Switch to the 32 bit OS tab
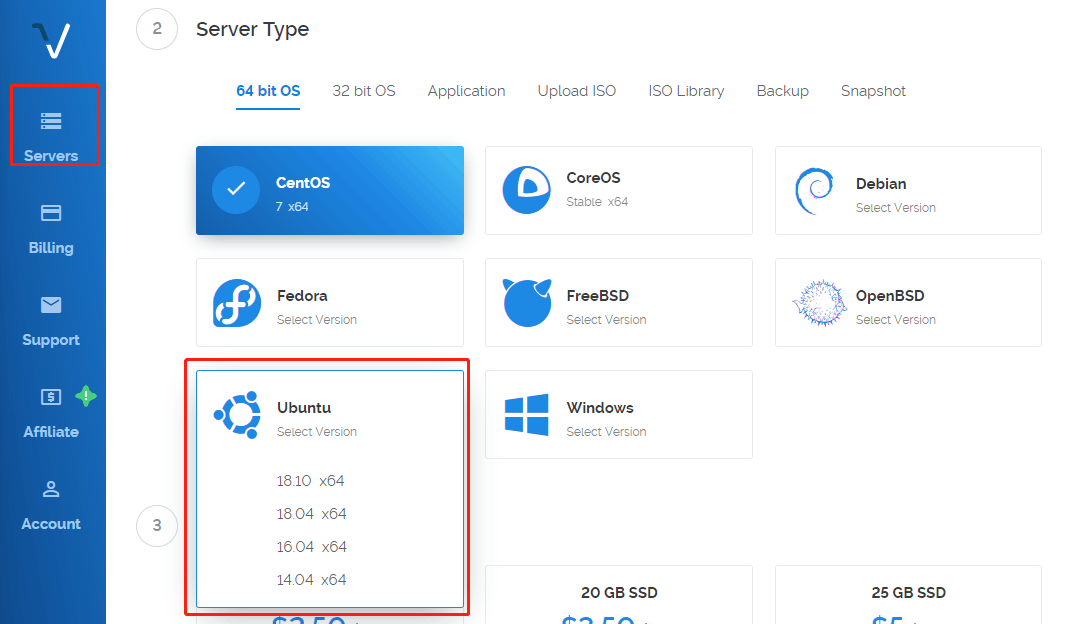Image resolution: width=1075 pixels, height=624 pixels. (364, 91)
